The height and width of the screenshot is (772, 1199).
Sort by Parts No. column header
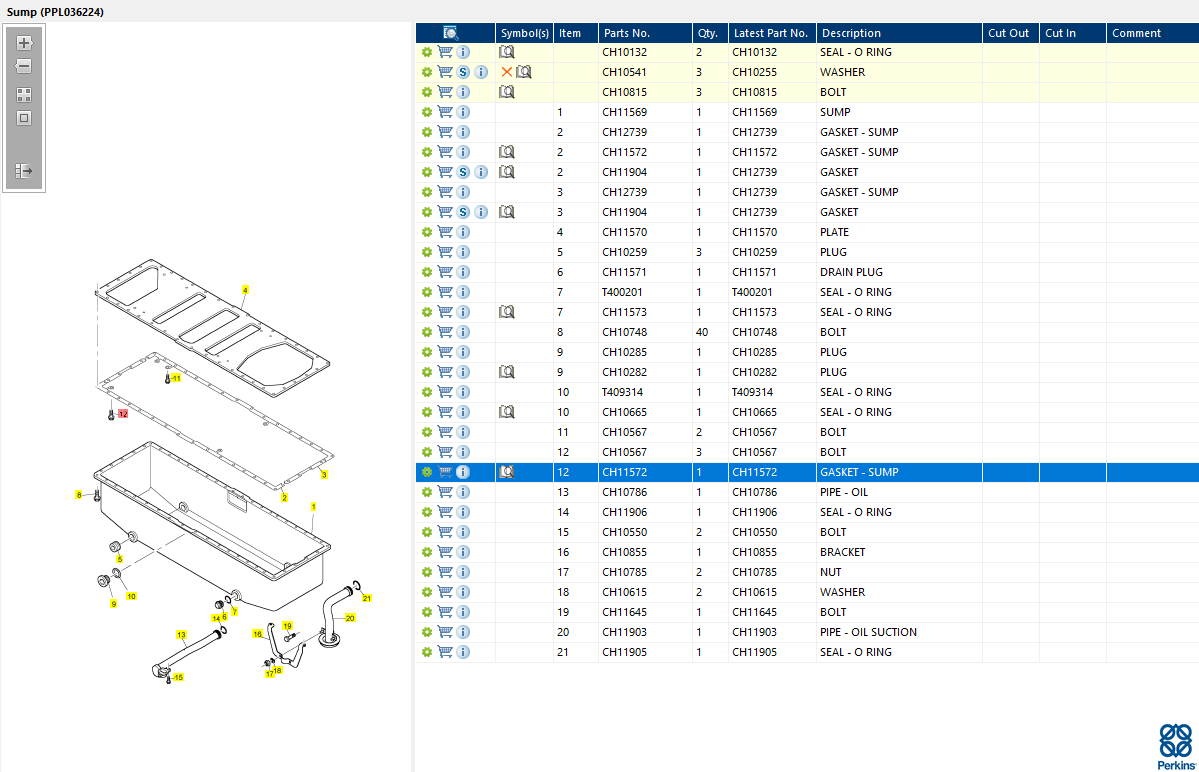626,33
